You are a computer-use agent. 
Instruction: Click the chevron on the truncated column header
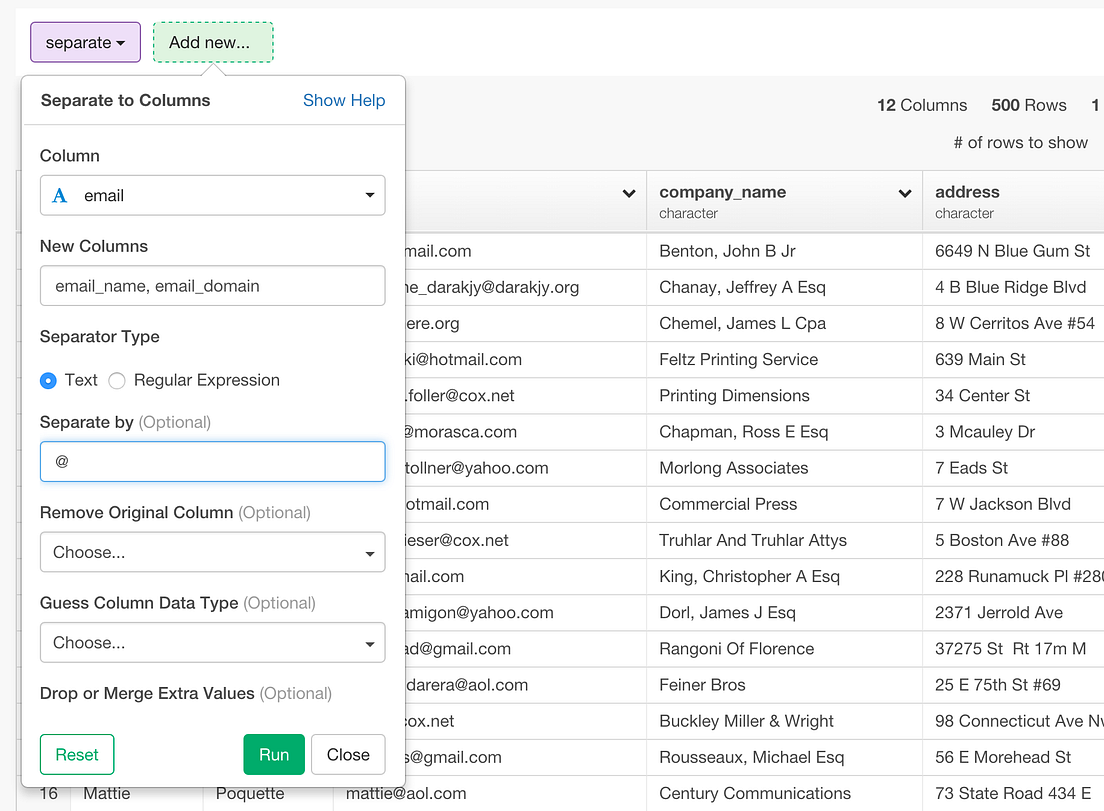[629, 192]
